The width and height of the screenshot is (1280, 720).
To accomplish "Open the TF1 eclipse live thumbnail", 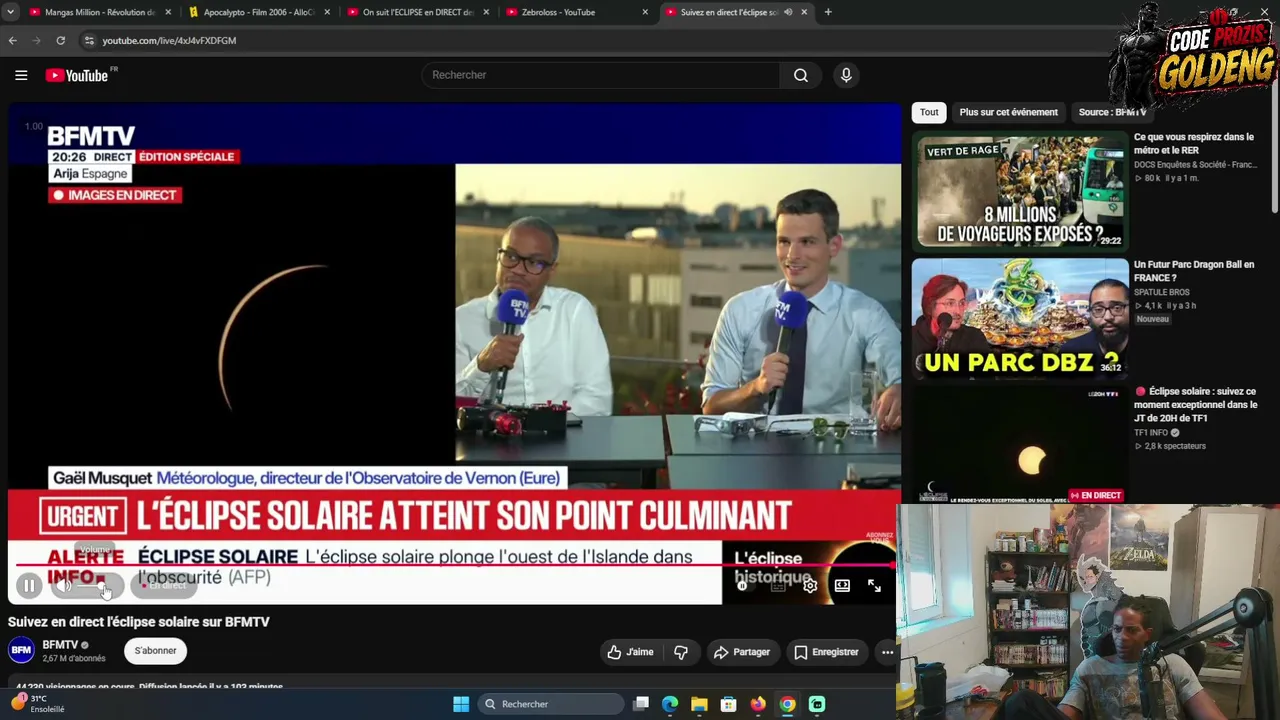I will point(1020,445).
